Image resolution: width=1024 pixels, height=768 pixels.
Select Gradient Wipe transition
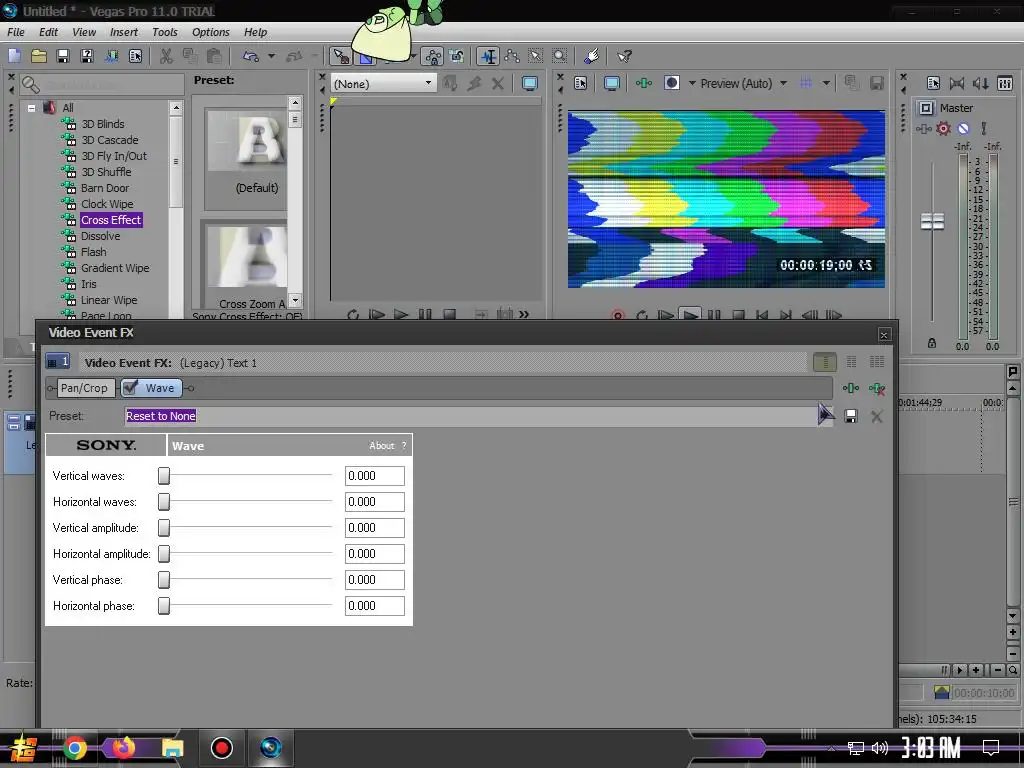(x=115, y=268)
